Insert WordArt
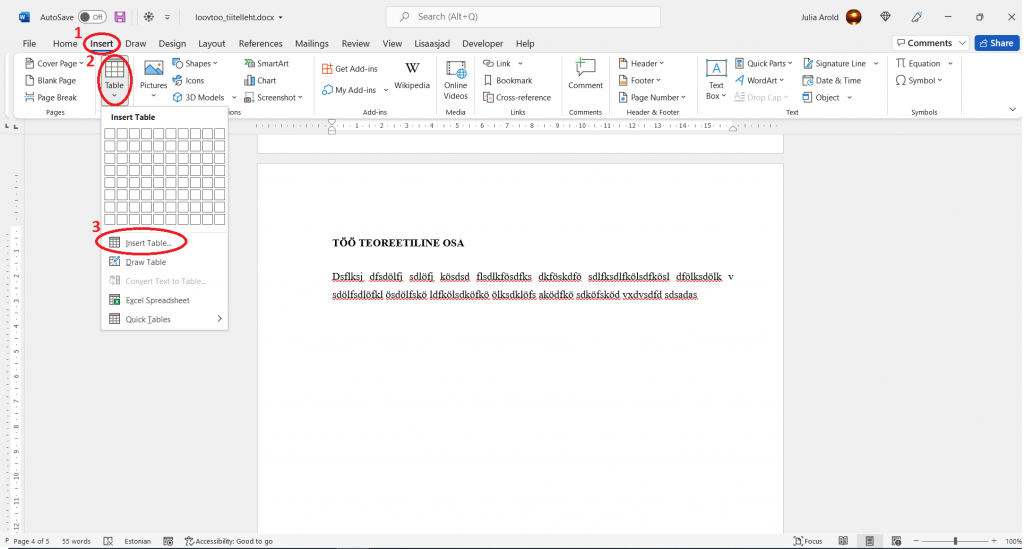Viewport: 1024px width, 549px height. 760,80
